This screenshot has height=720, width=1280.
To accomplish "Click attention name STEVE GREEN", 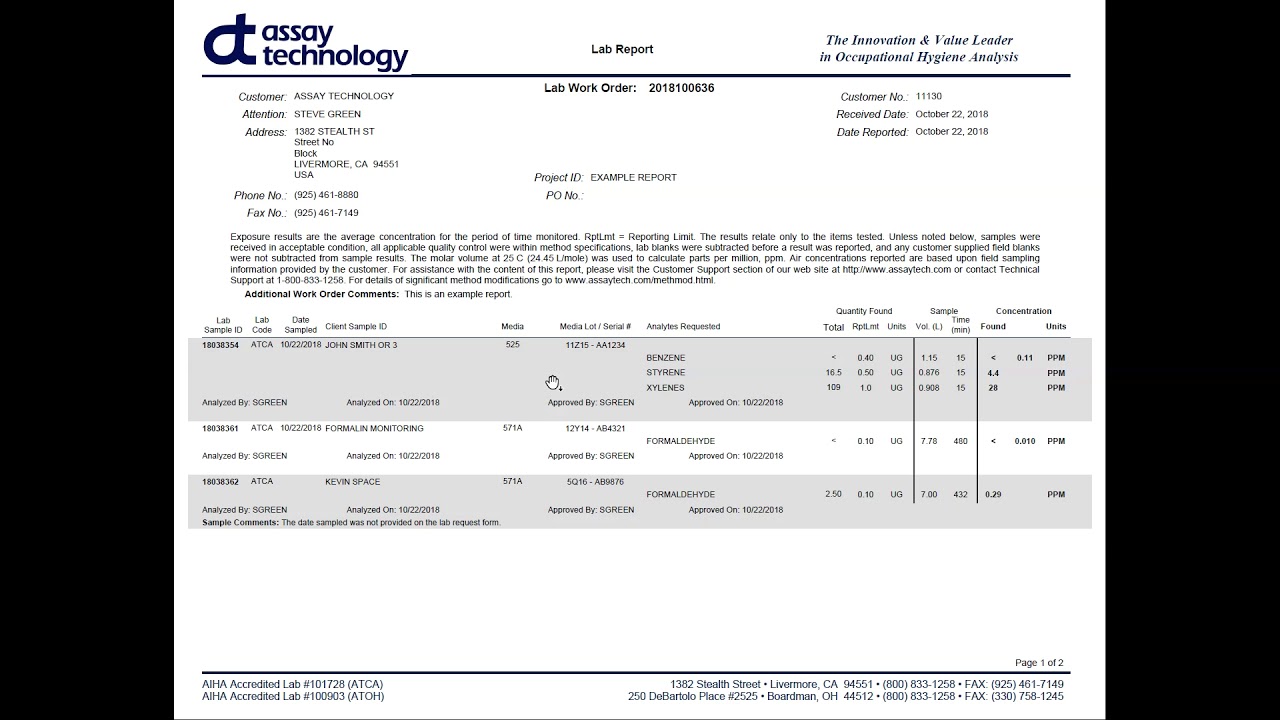I will pos(327,114).
